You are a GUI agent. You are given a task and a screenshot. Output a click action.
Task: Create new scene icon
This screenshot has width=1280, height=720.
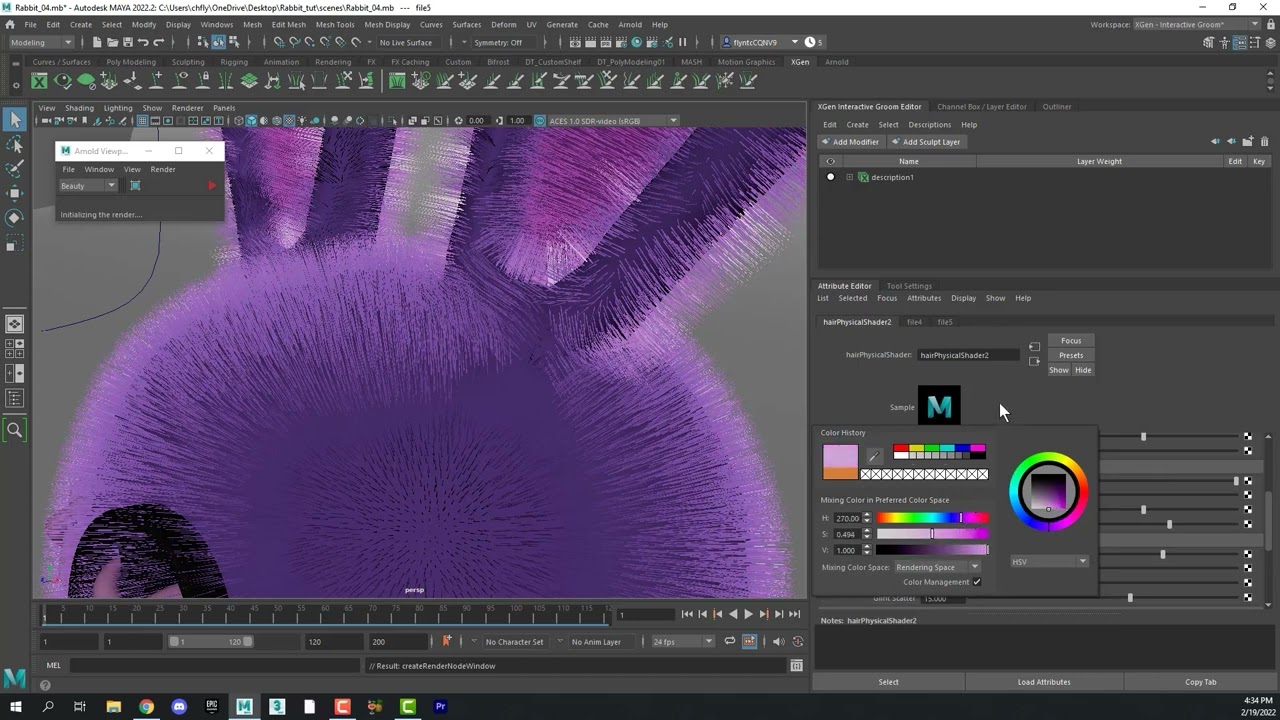(x=97, y=42)
